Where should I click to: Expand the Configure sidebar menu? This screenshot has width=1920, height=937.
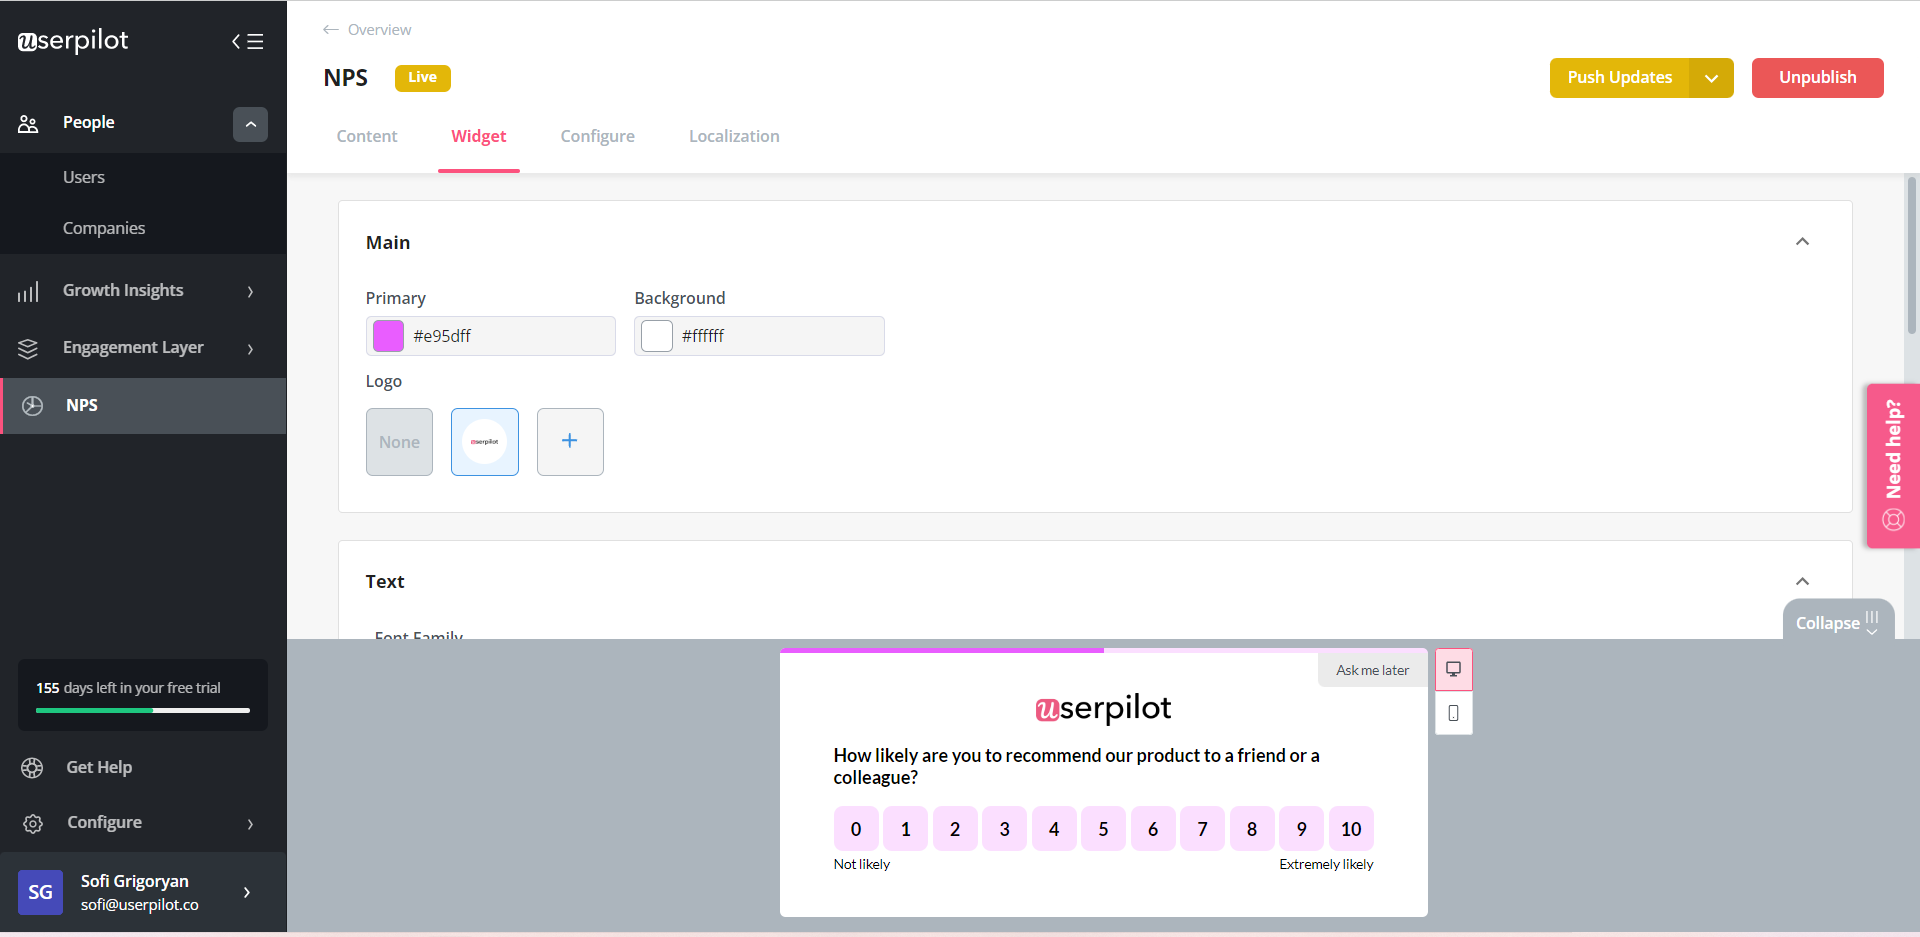pyautogui.click(x=250, y=823)
